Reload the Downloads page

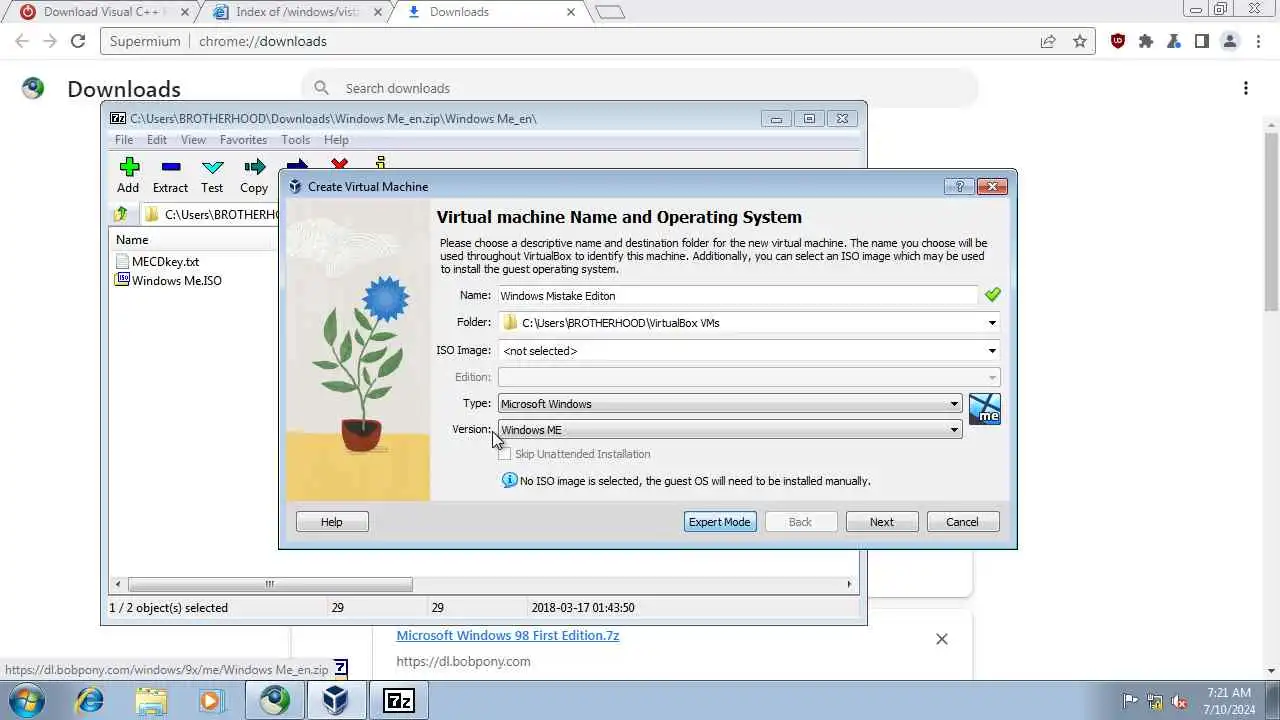(78, 41)
